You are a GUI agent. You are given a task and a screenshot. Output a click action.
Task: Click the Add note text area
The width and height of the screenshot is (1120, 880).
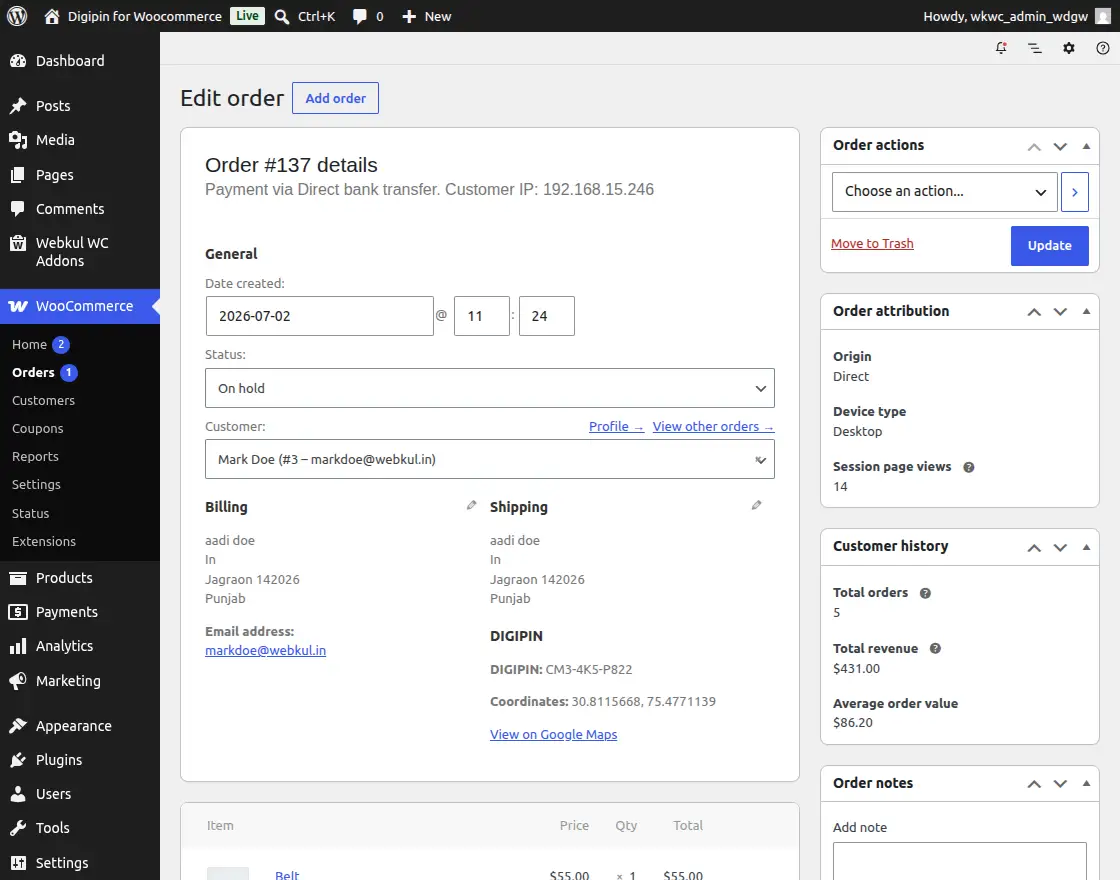(959, 861)
